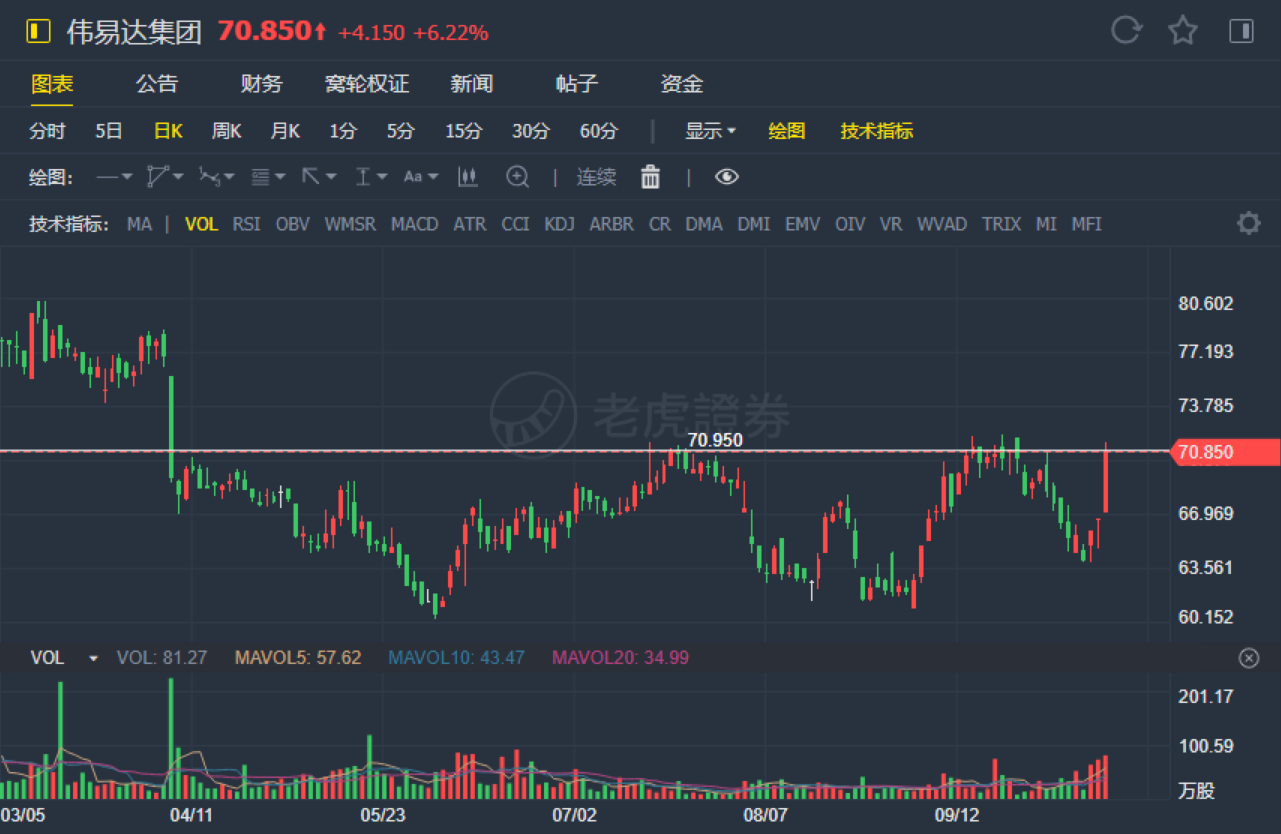The width and height of the screenshot is (1281, 834).
Task: Enable the OIV indicator
Action: (x=850, y=224)
